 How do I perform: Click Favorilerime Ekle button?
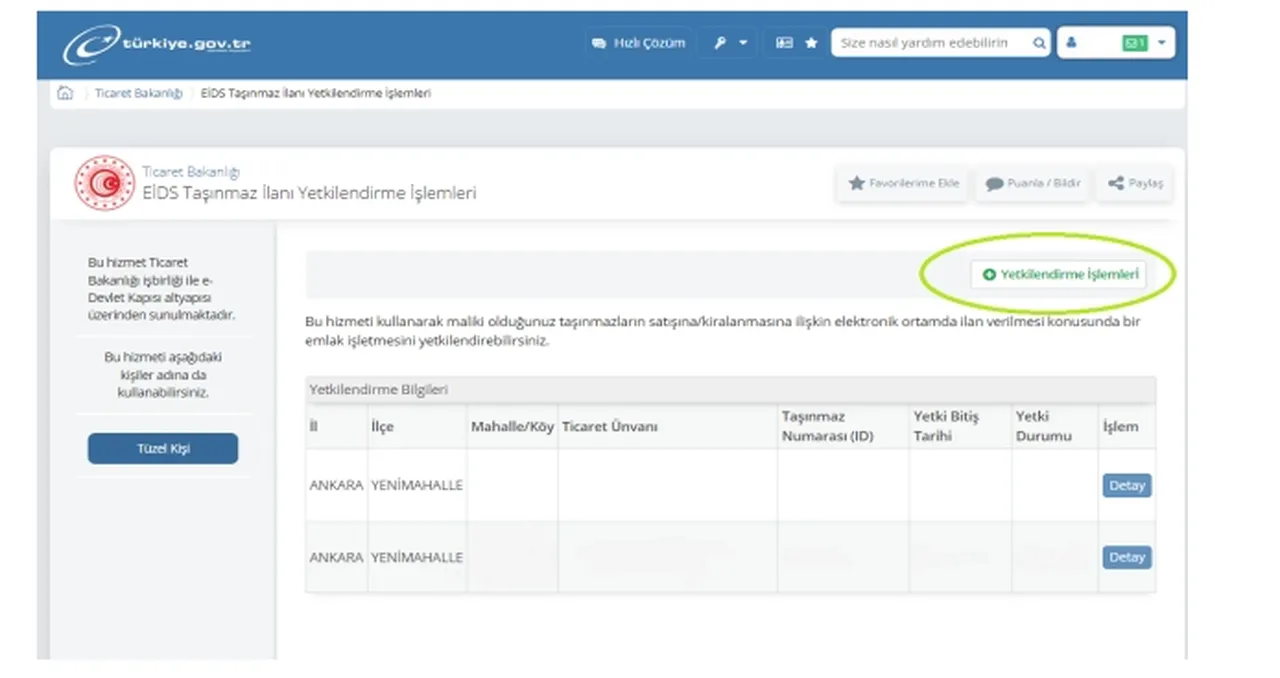click(903, 184)
